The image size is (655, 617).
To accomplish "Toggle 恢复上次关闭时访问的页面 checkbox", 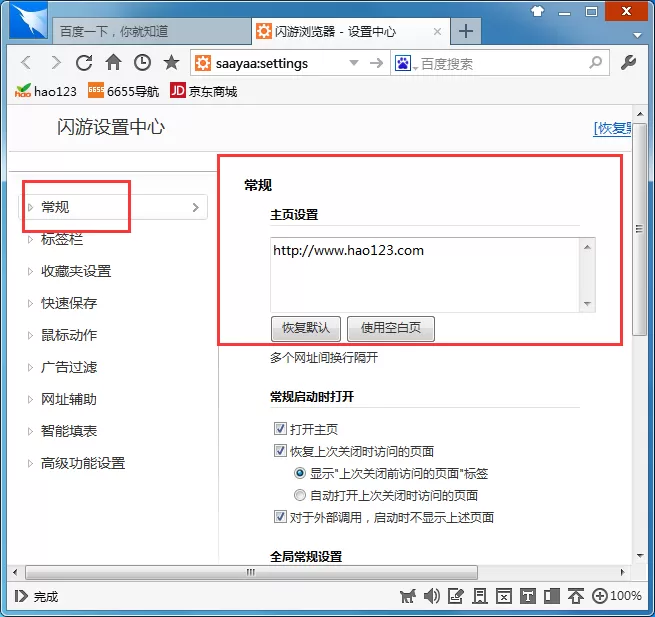I will [x=280, y=451].
